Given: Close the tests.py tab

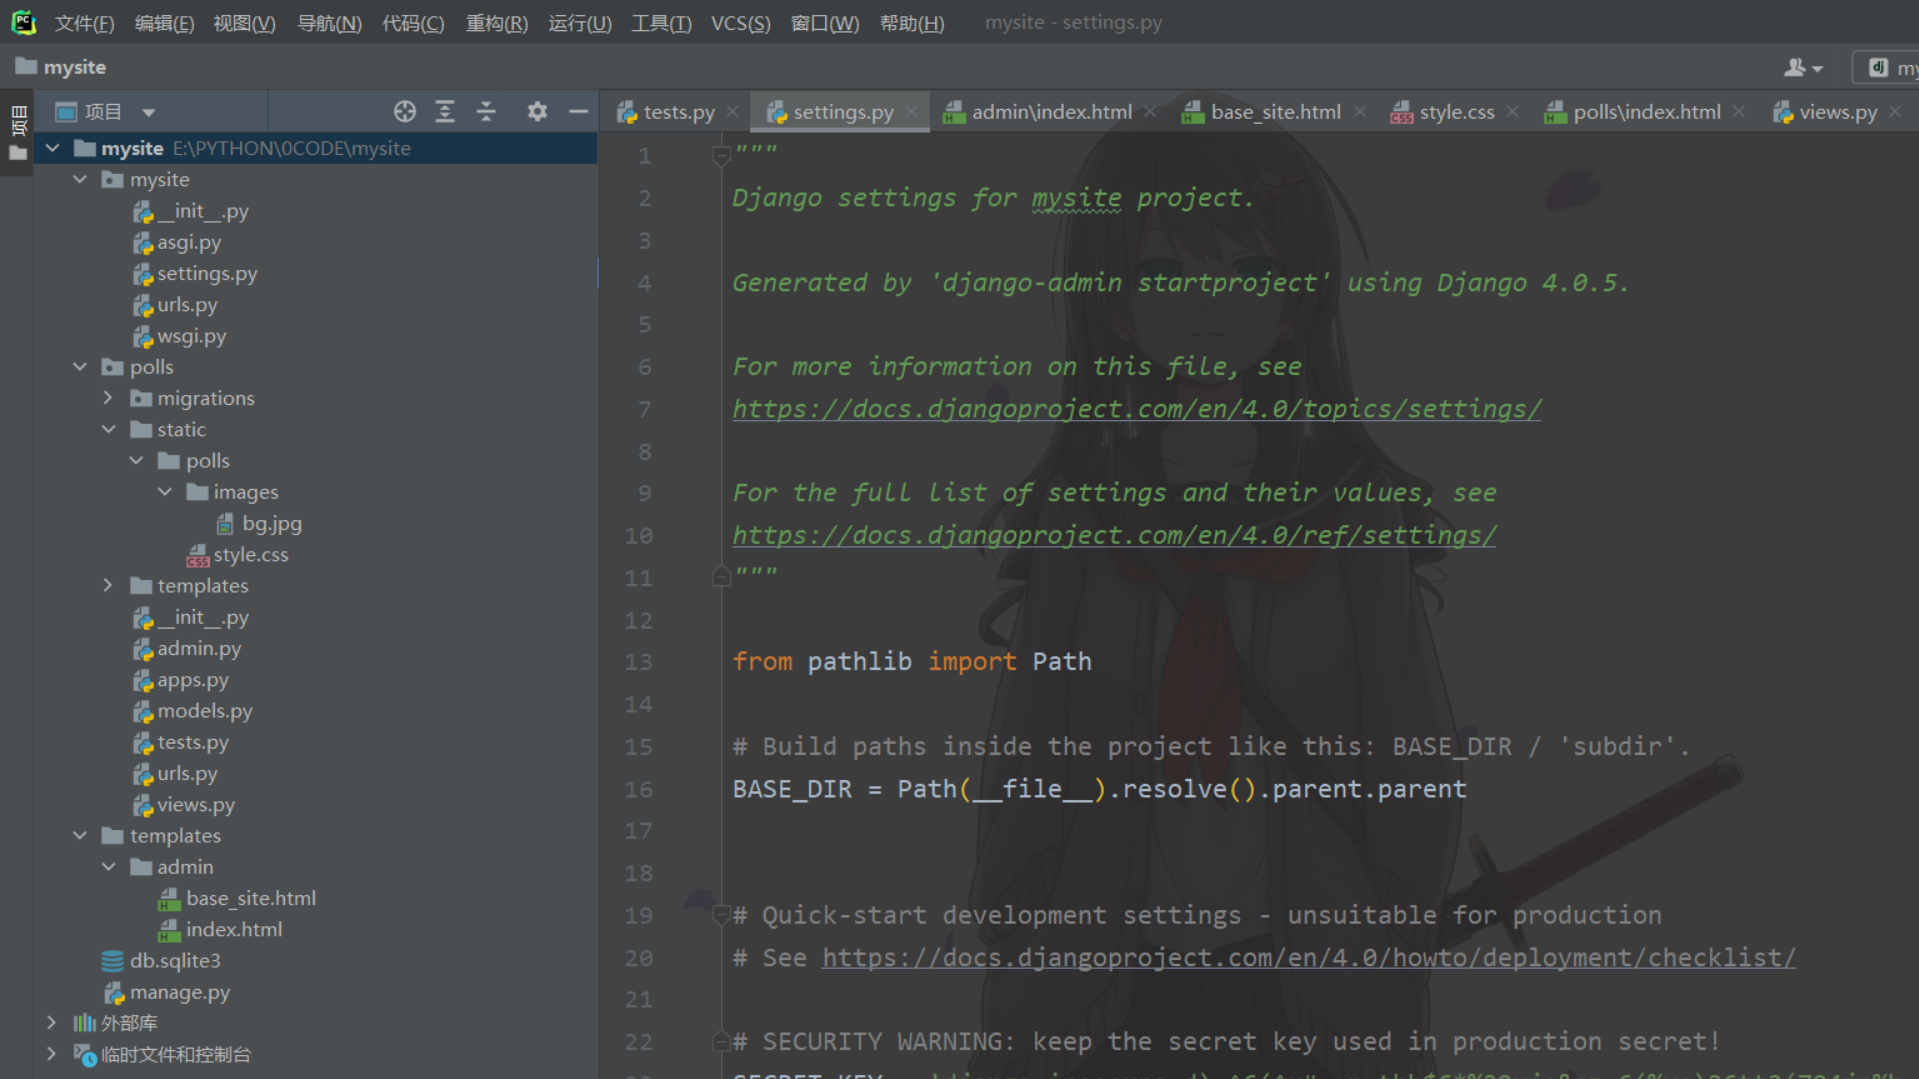Looking at the screenshot, I should coord(732,112).
